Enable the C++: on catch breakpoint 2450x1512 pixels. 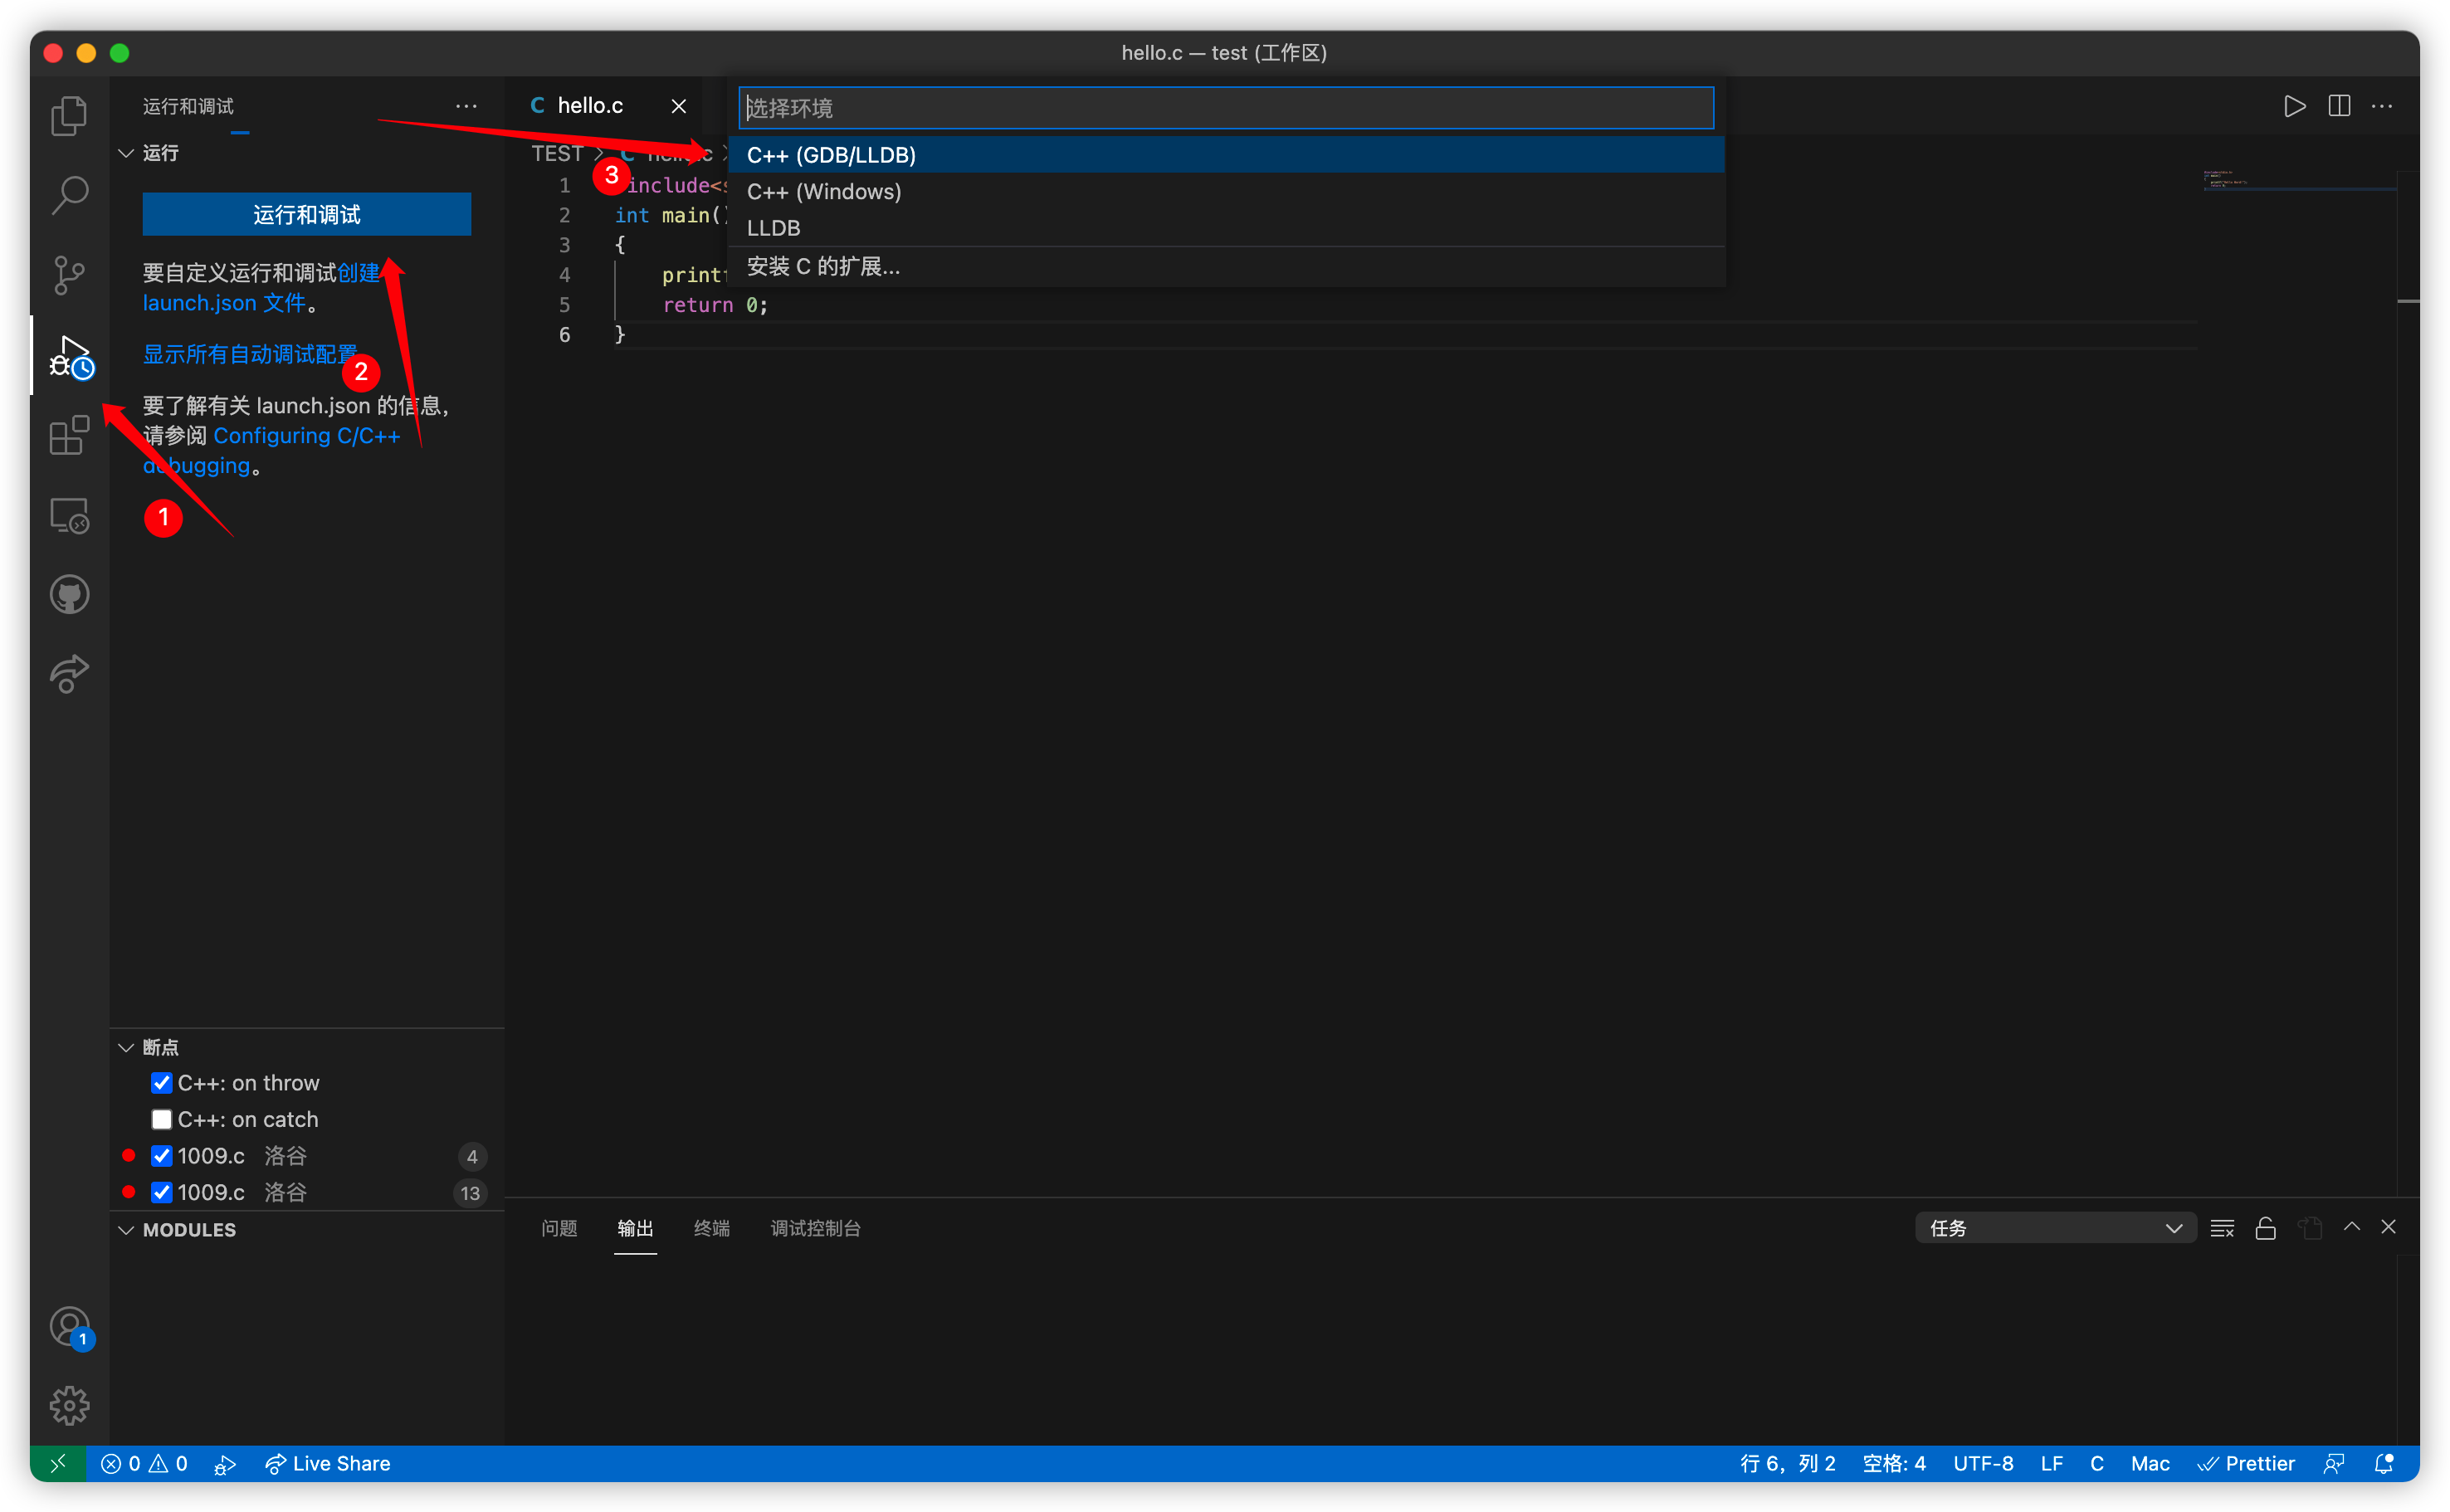(161, 1119)
